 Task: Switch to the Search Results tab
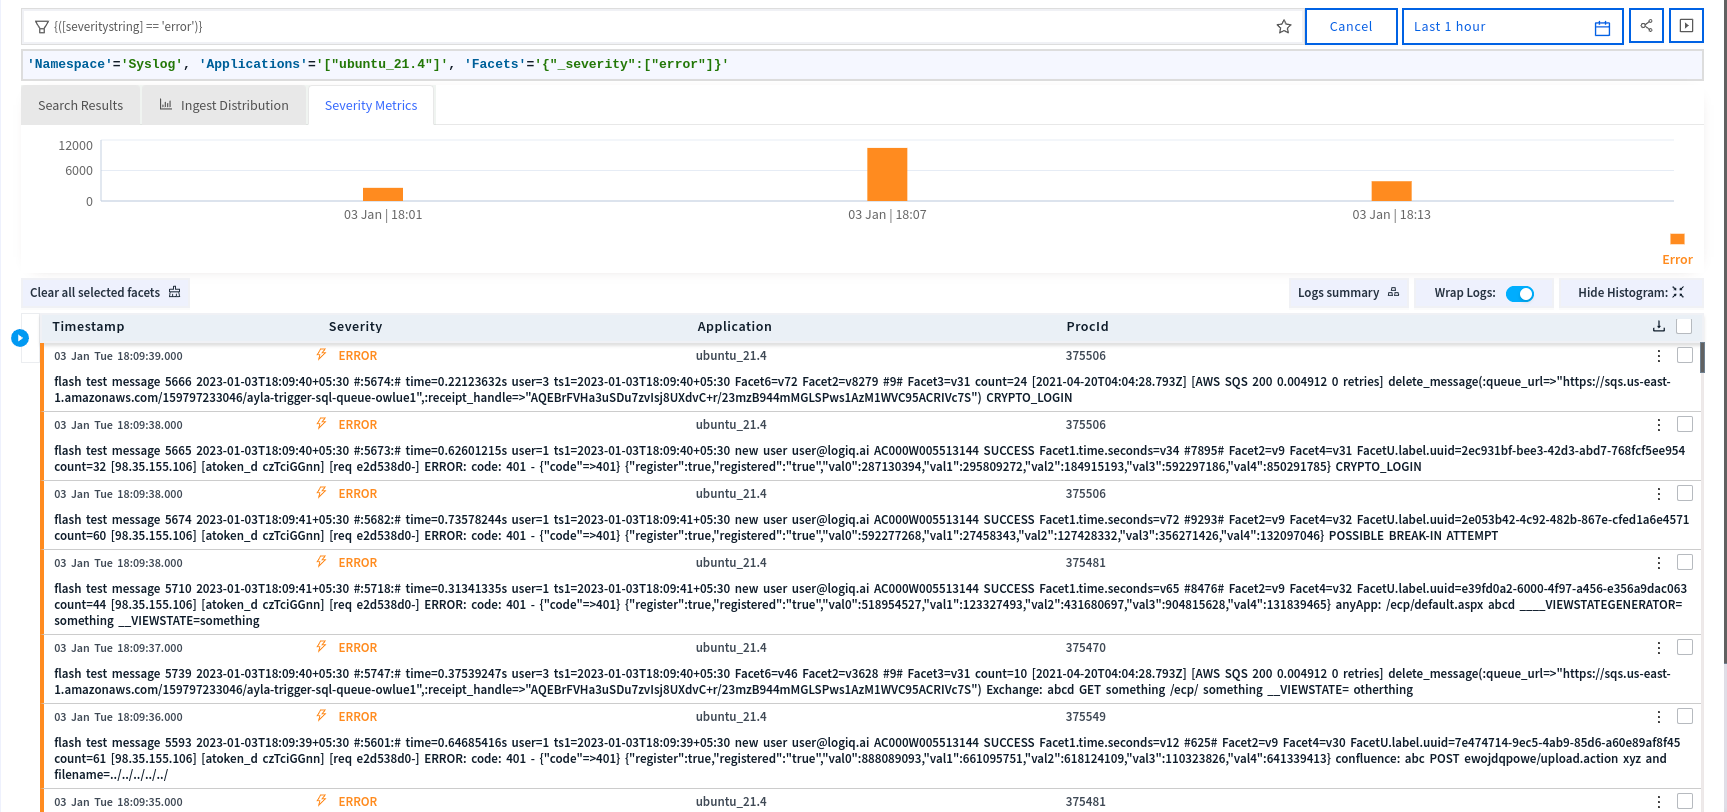[x=81, y=106]
